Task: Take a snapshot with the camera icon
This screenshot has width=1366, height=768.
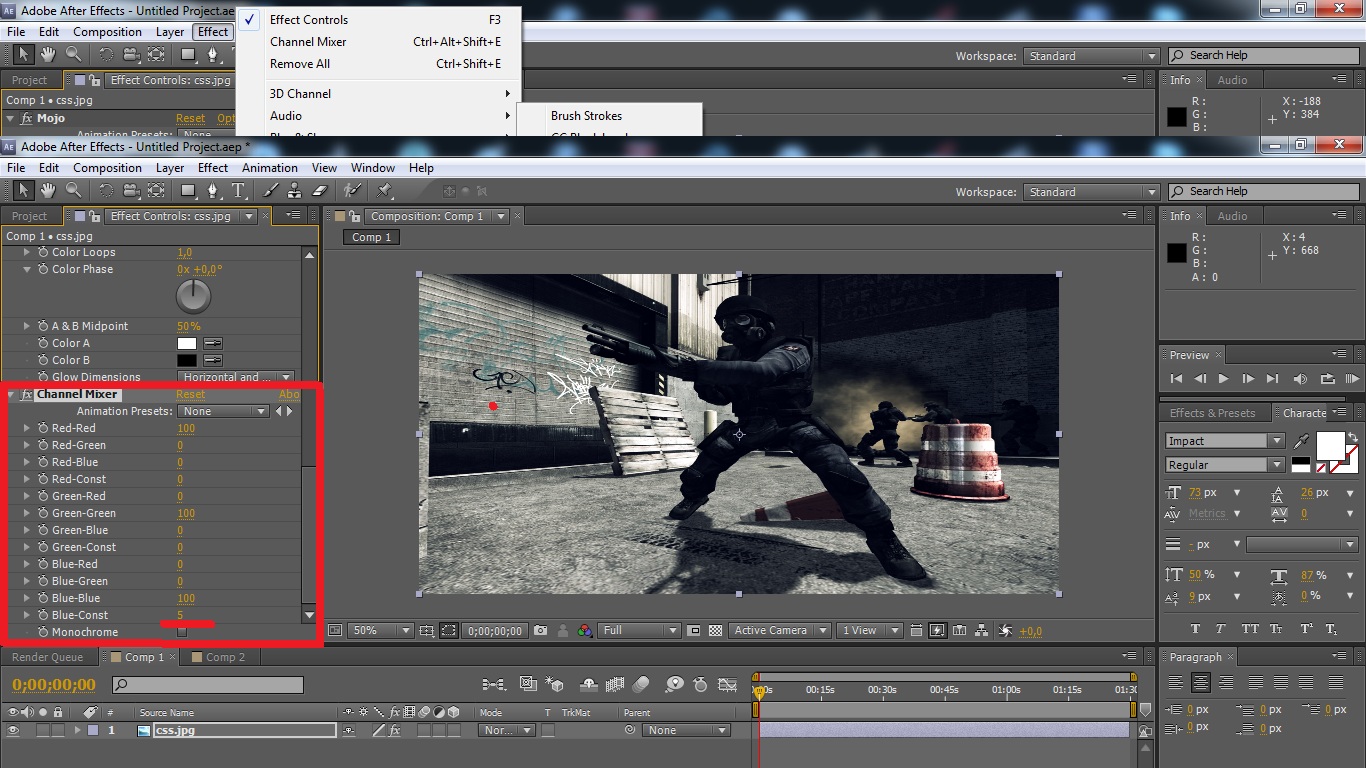Action: point(540,631)
